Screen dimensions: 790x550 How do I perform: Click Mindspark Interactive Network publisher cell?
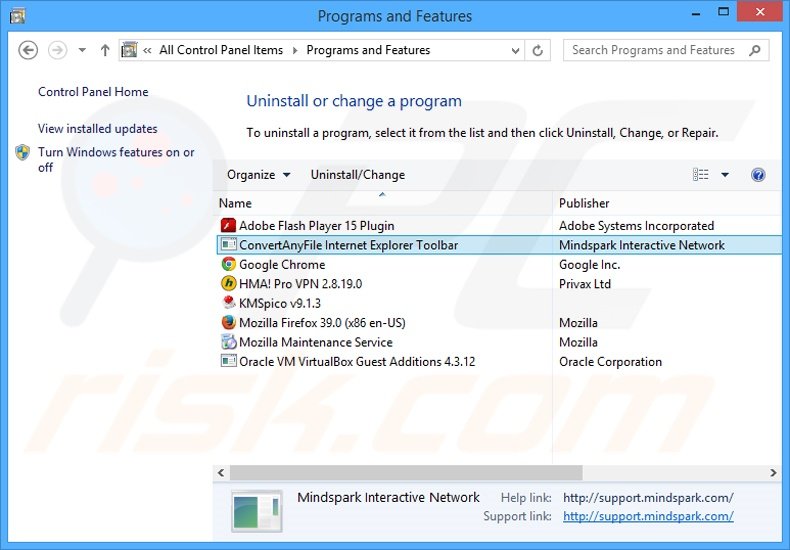coord(642,245)
